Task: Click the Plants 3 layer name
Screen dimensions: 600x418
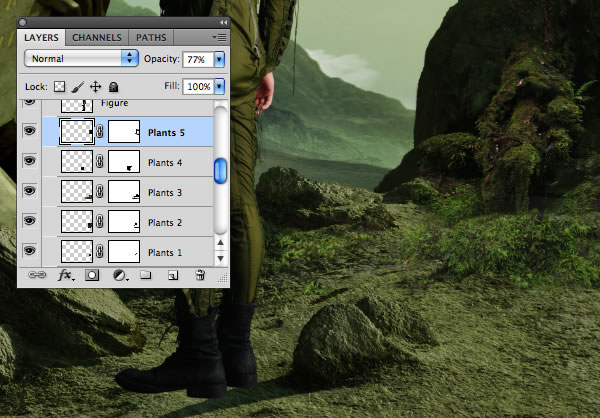Action: [x=165, y=193]
